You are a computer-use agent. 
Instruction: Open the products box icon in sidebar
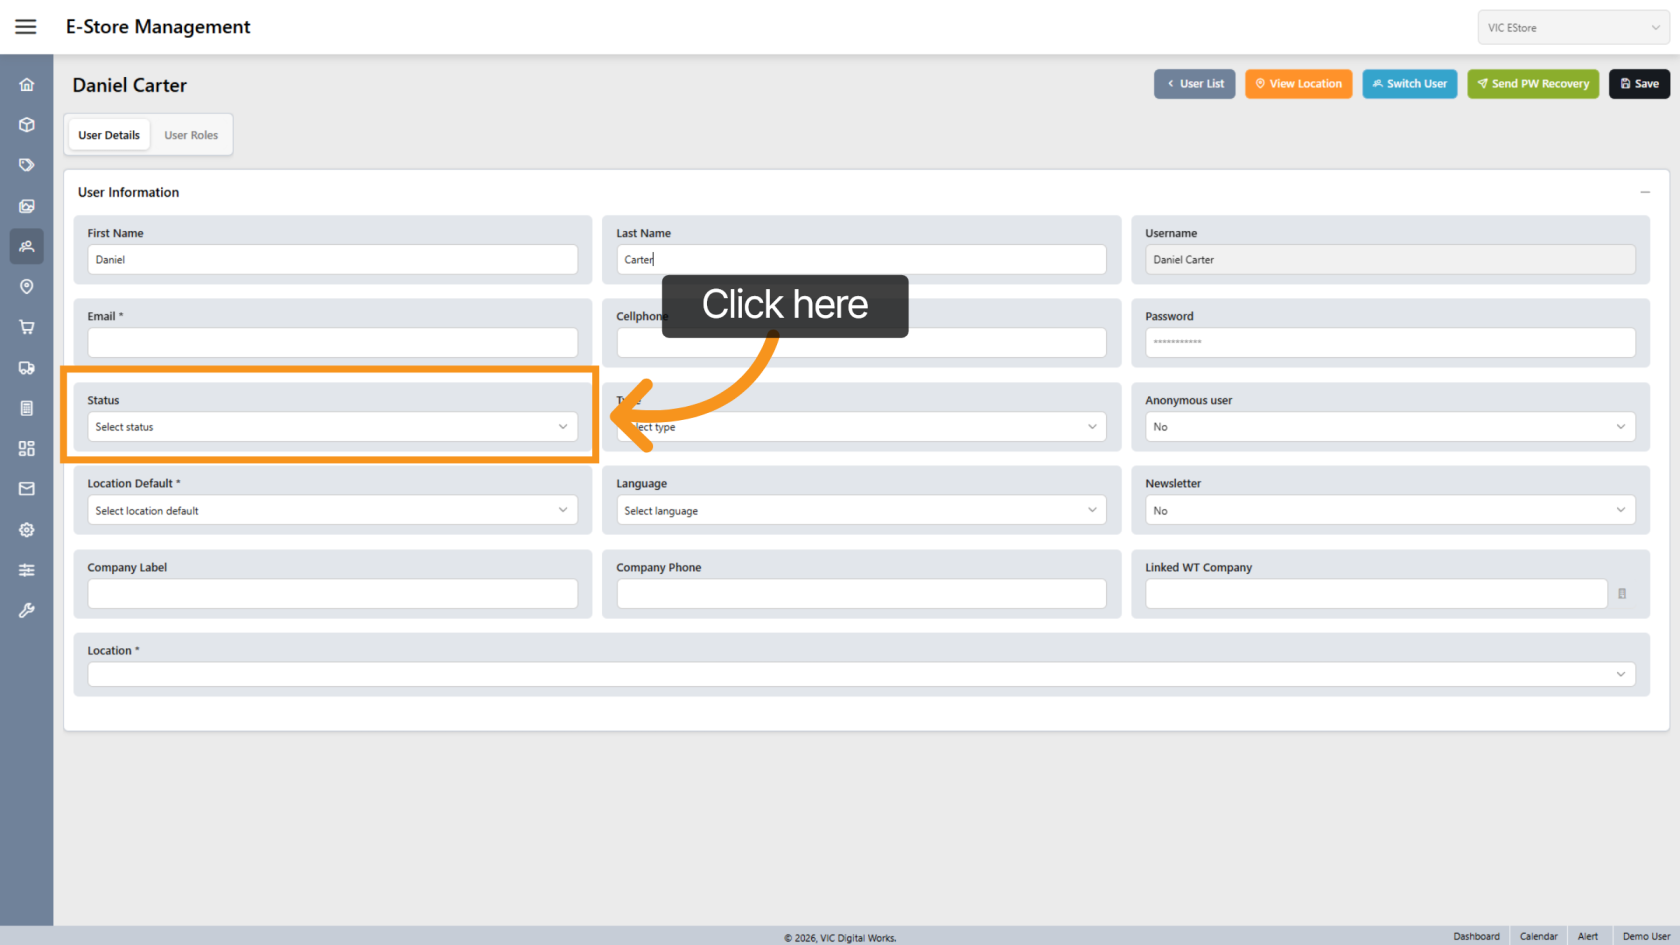tap(27, 125)
